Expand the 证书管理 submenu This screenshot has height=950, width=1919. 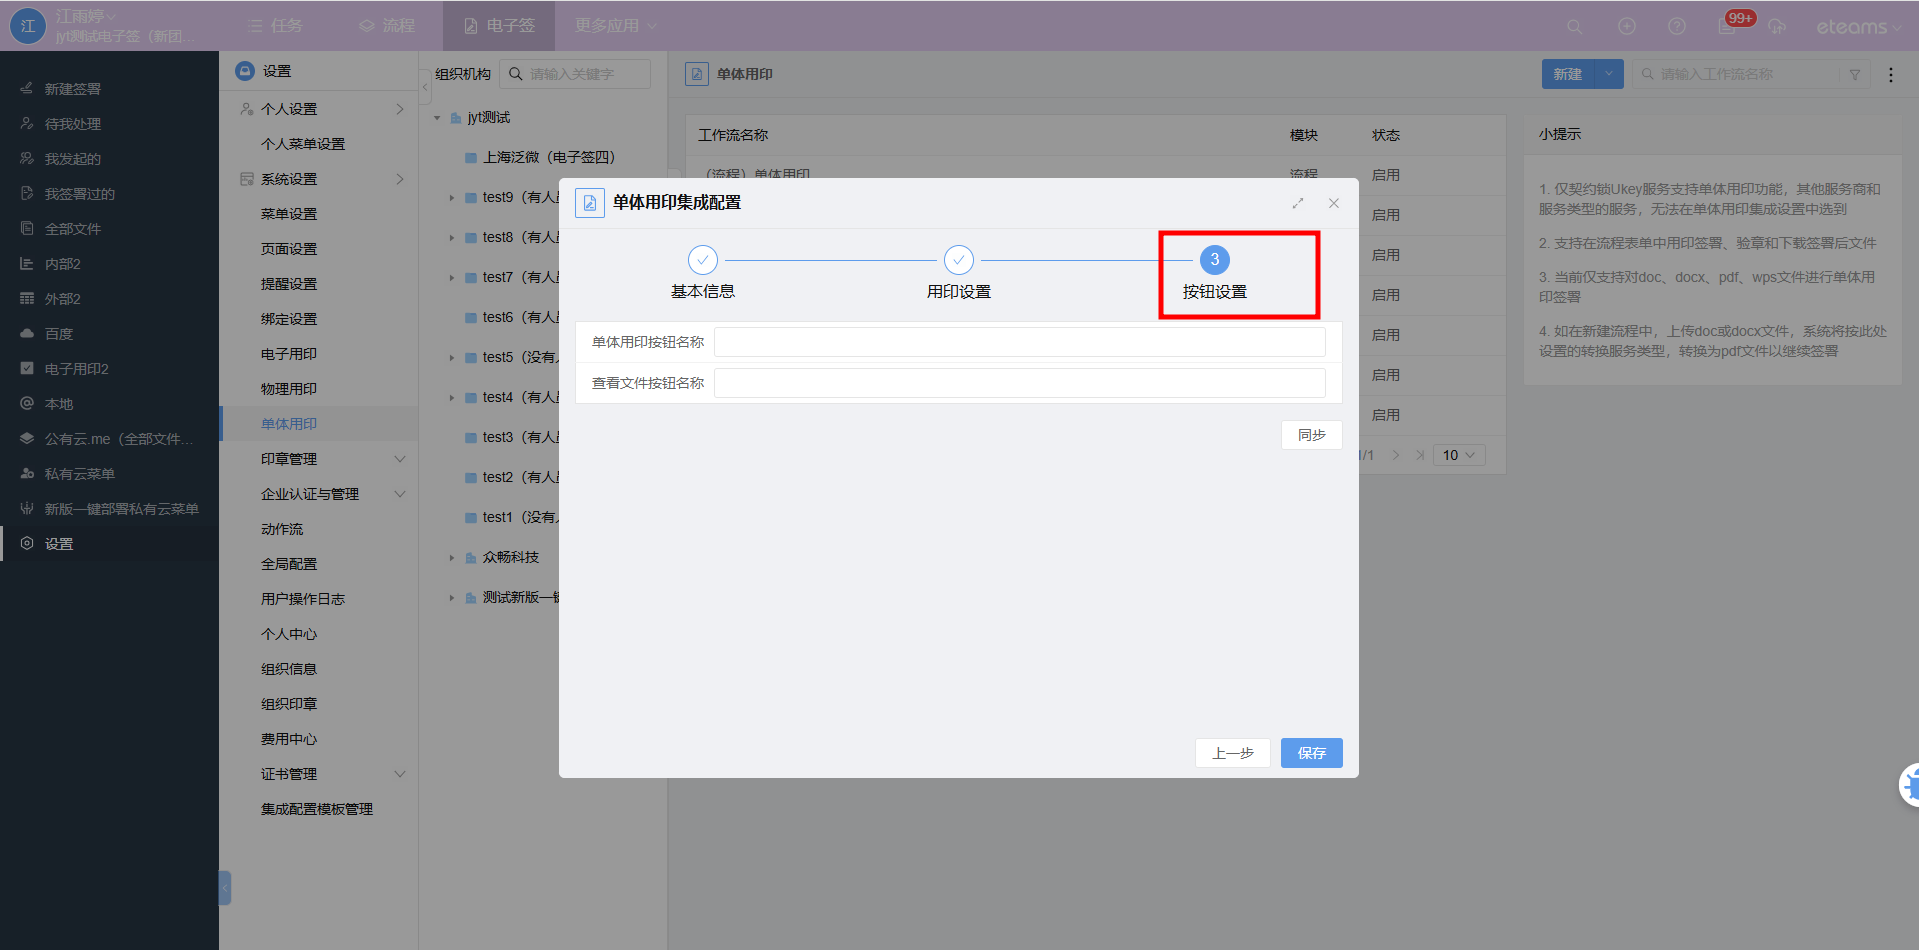tap(400, 774)
